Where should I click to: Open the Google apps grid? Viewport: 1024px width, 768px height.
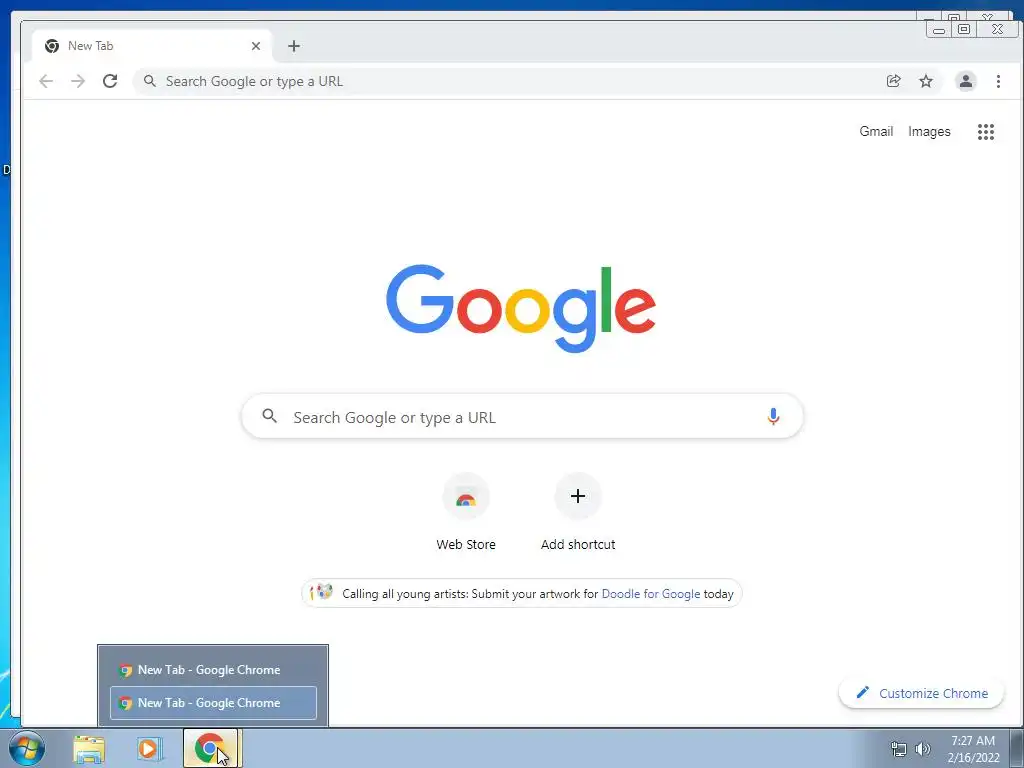pos(985,132)
